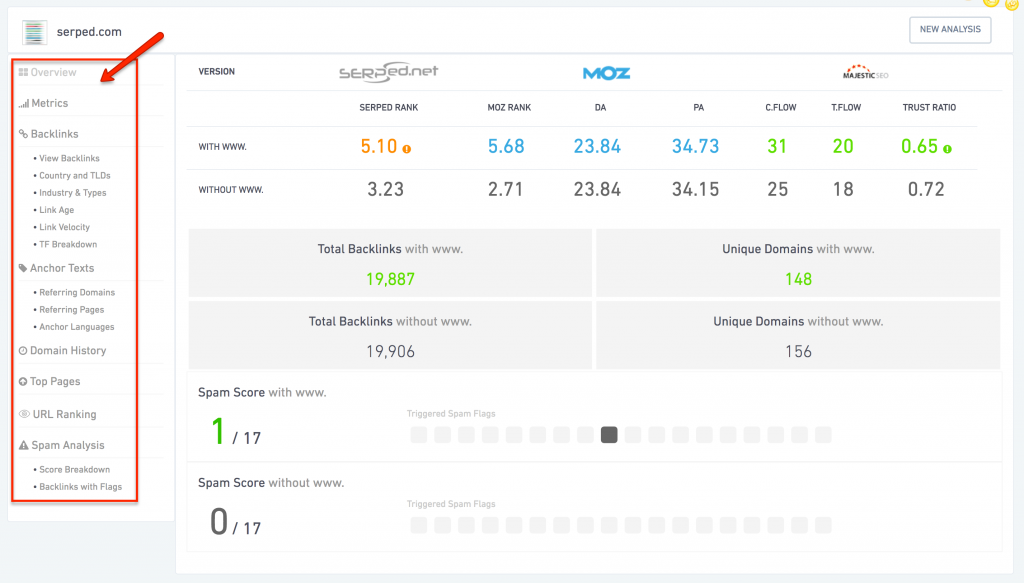Click the serped.com site favicon
1024x583 pixels.
pos(34,32)
